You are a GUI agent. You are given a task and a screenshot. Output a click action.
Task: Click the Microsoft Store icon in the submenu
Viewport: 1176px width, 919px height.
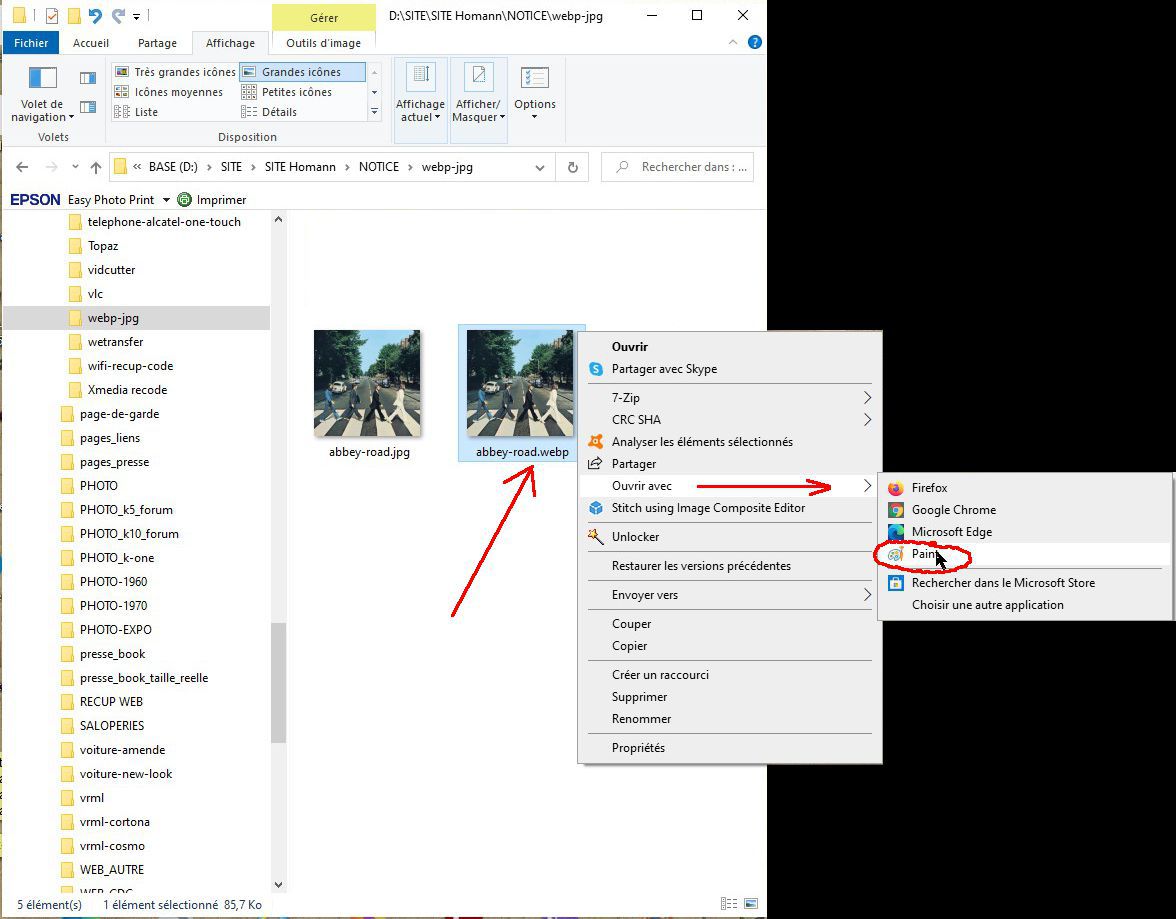pos(896,583)
